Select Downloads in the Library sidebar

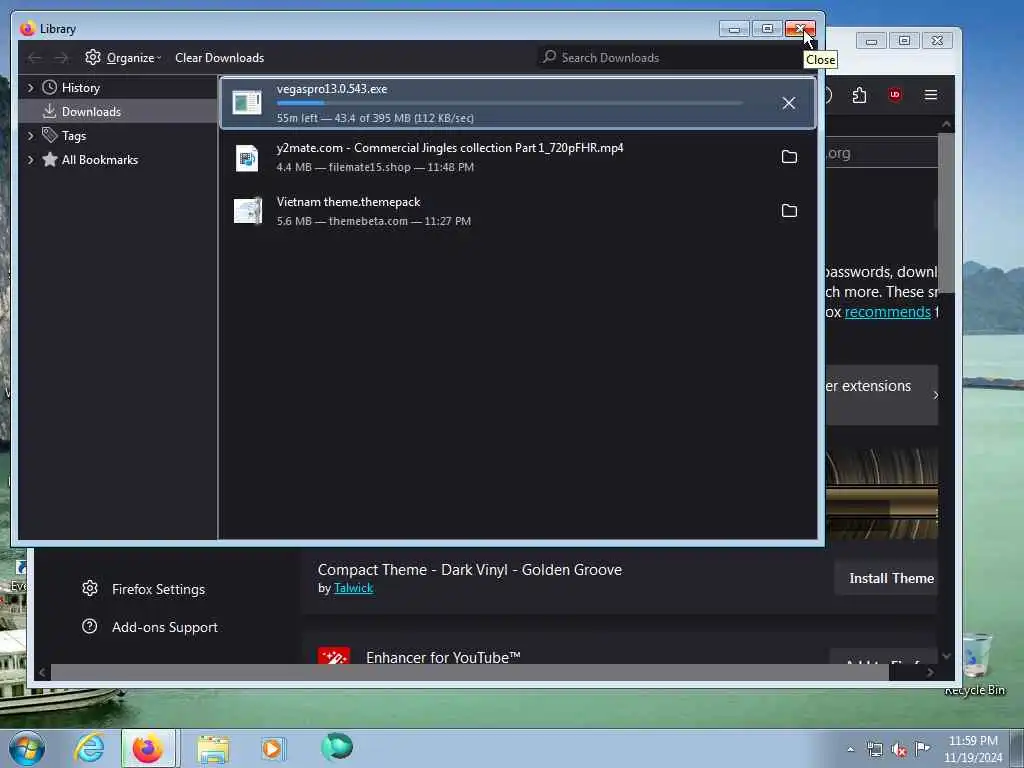coord(91,112)
